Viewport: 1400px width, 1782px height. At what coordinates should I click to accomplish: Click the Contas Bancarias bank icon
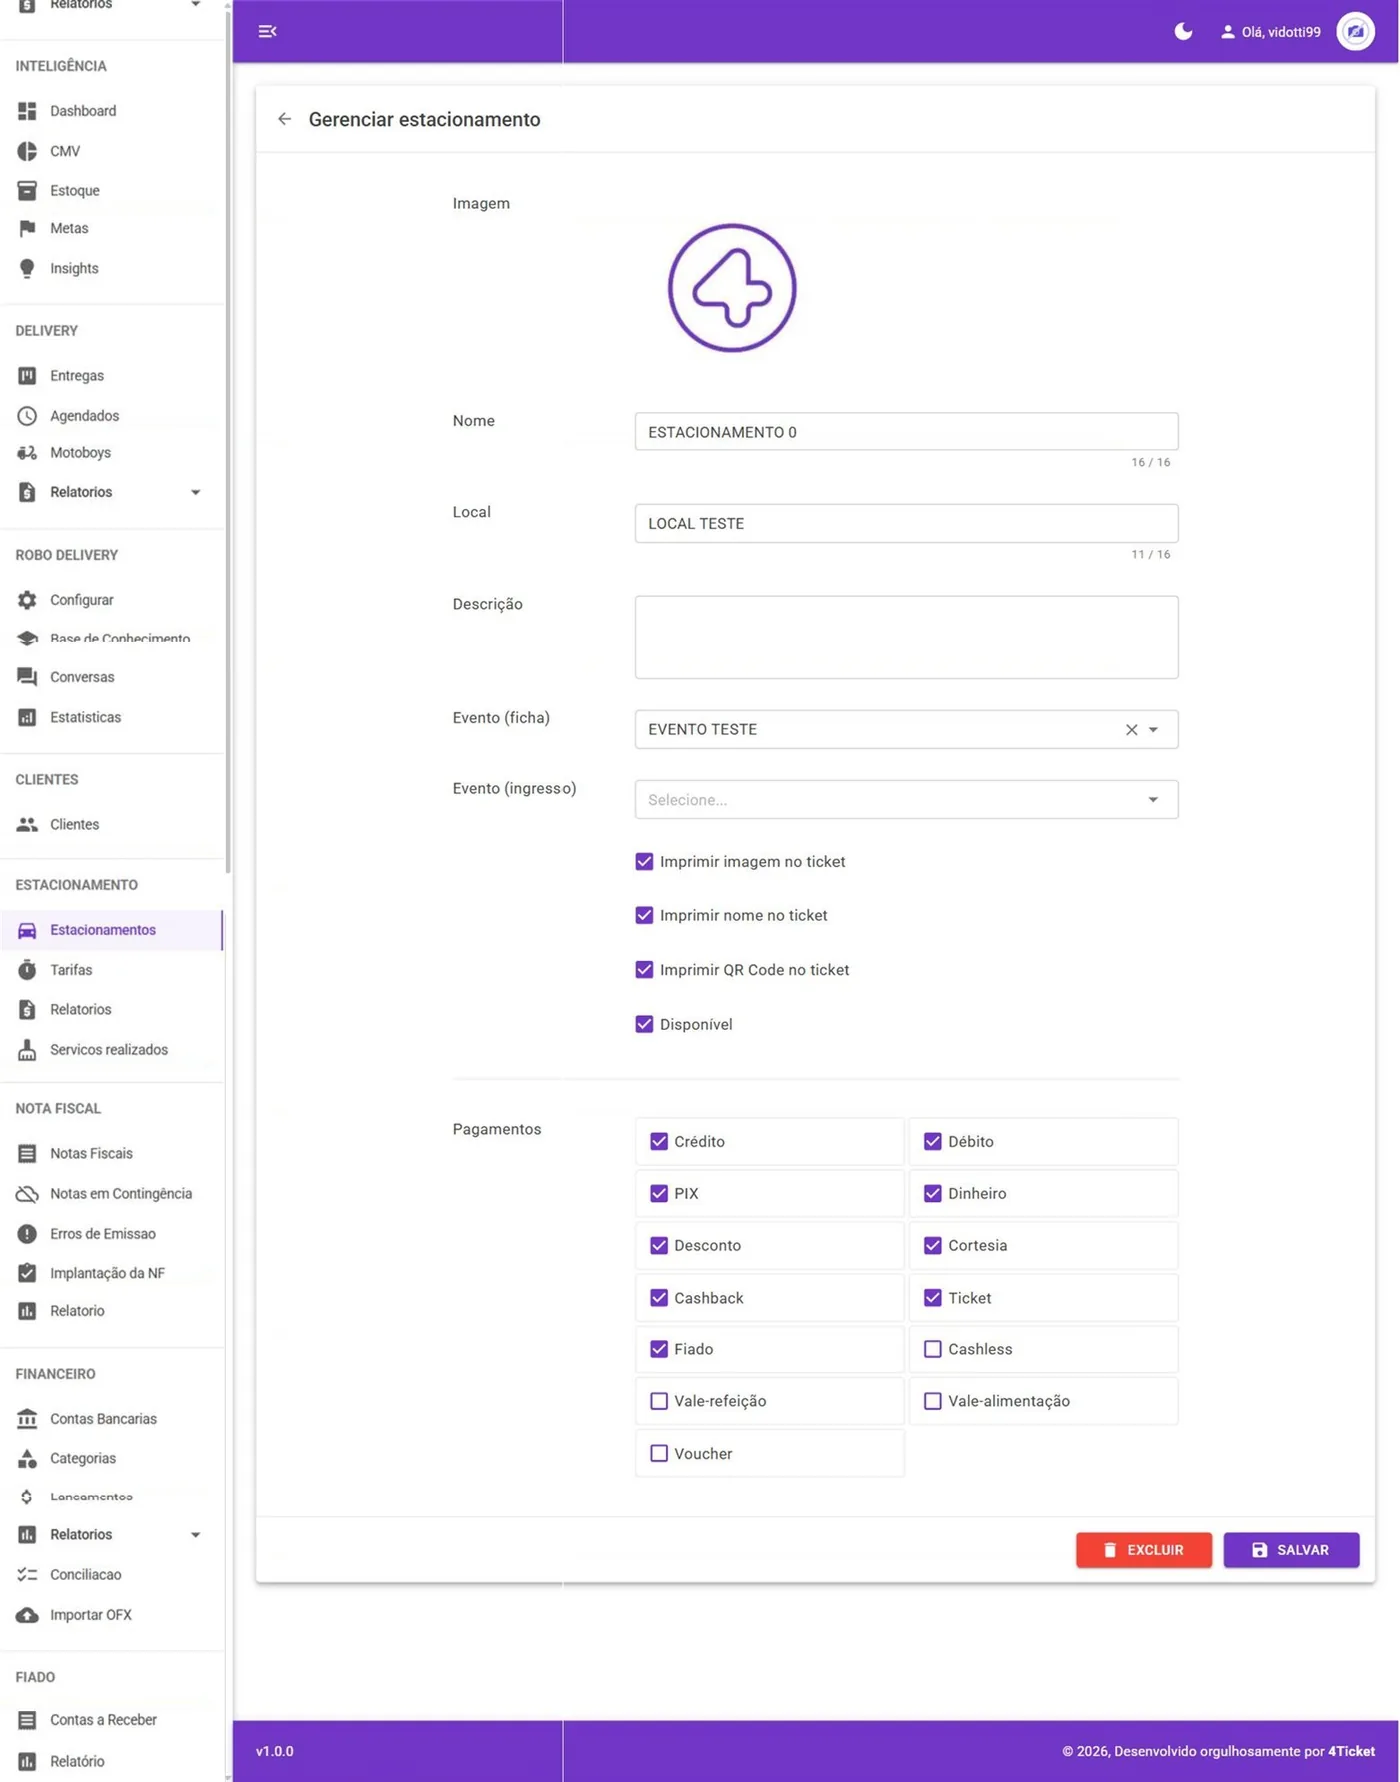[27, 1419]
